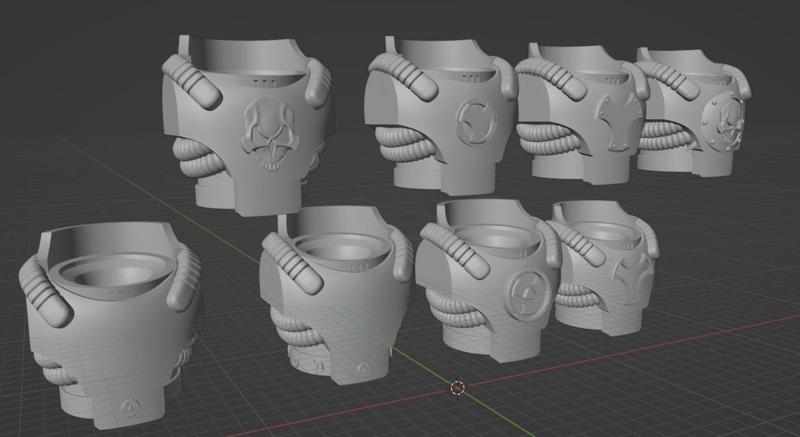Viewport: 800px width, 437px height.
Task: Select the torso with large skull emblem
Action: click(x=248, y=127)
